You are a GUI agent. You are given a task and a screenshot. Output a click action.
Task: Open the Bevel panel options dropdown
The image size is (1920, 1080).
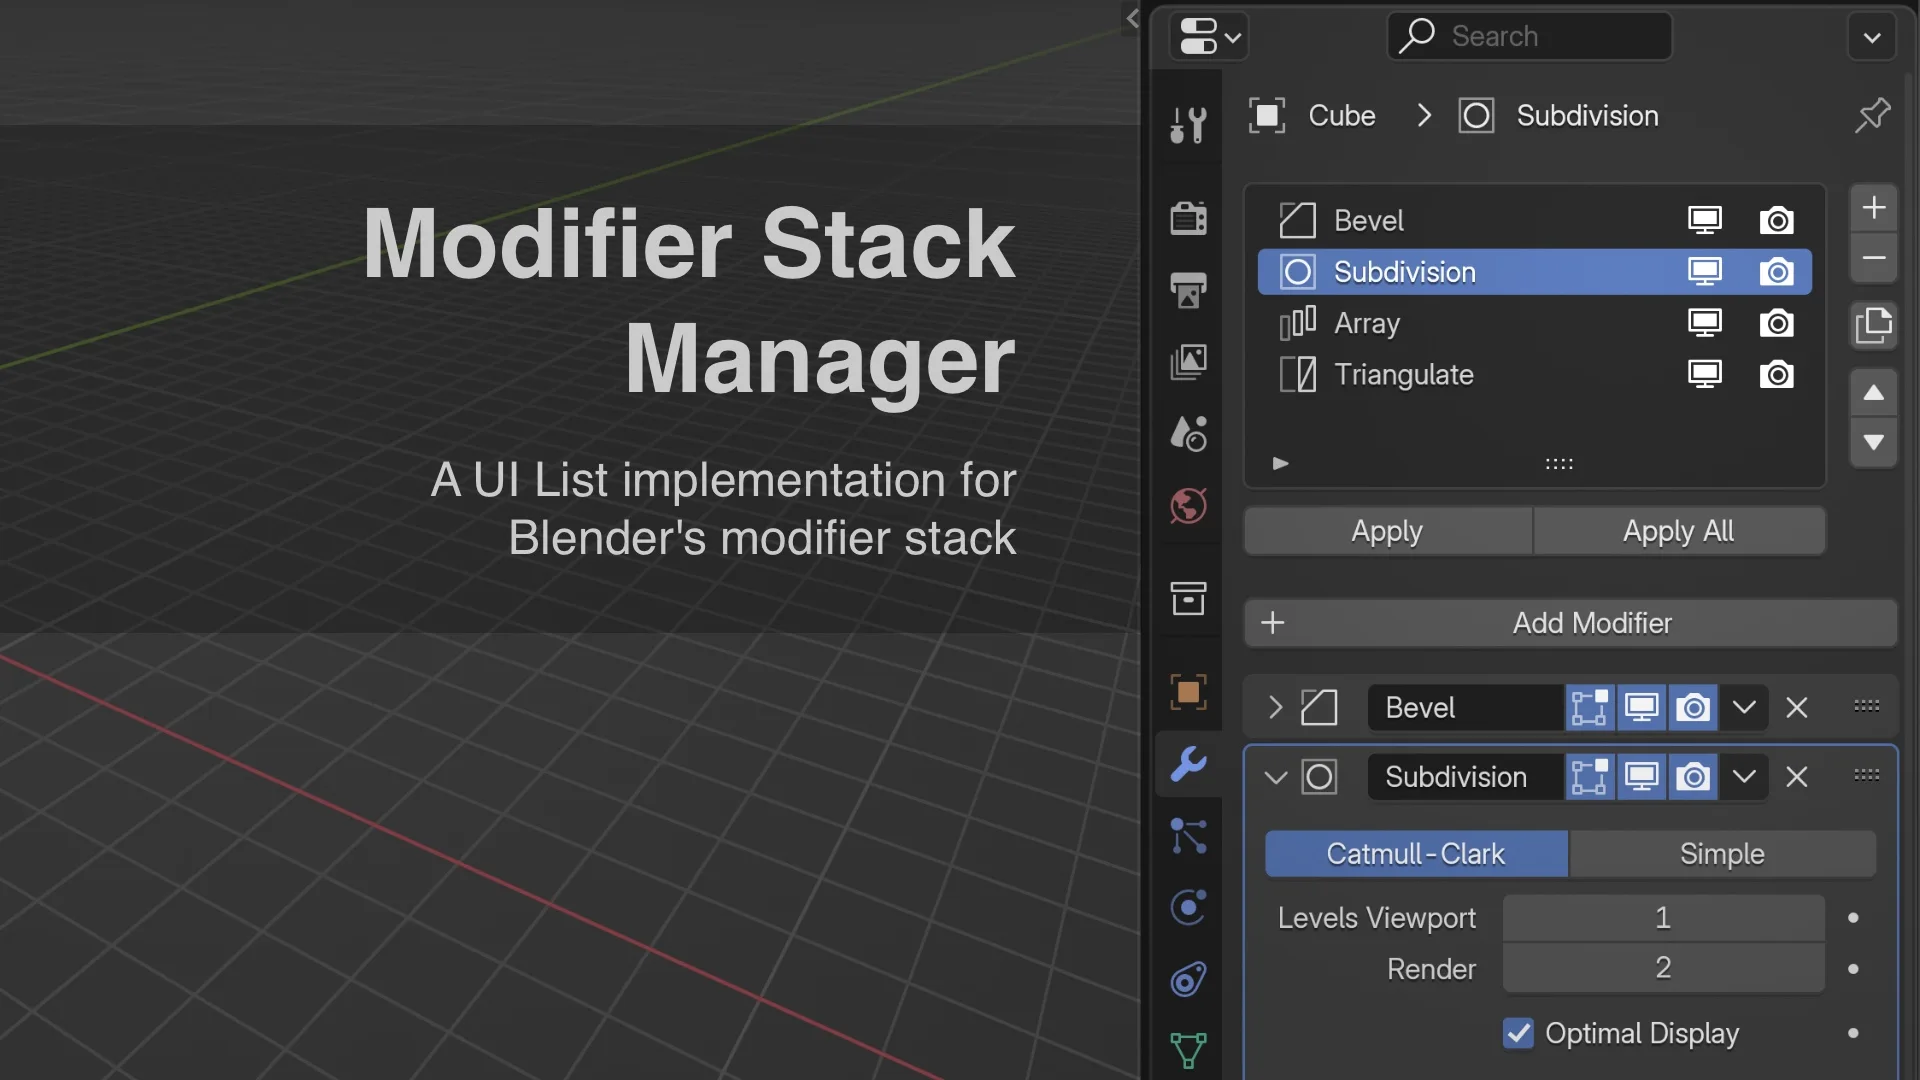point(1744,708)
